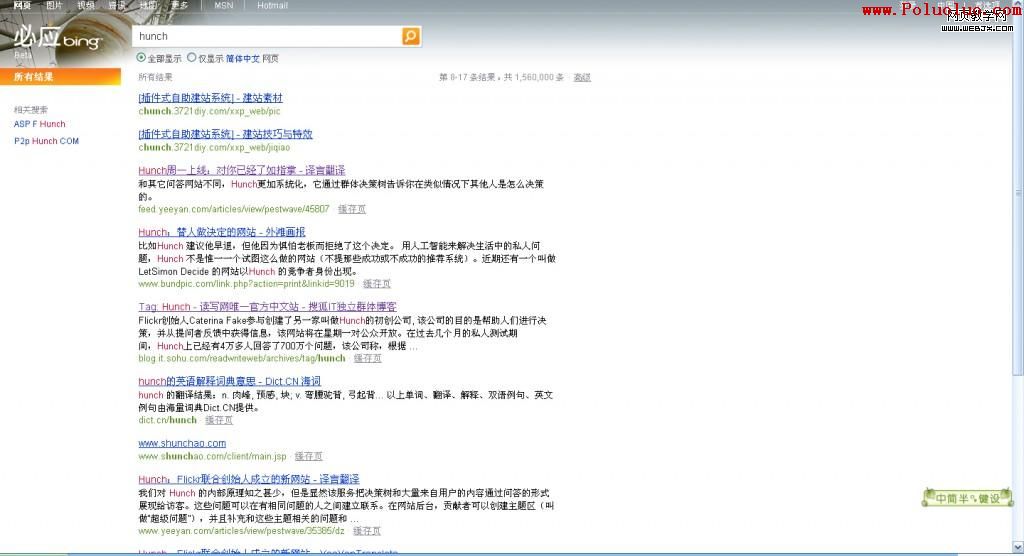
Task: Switch to the 视频 search tab
Action: [86, 5]
